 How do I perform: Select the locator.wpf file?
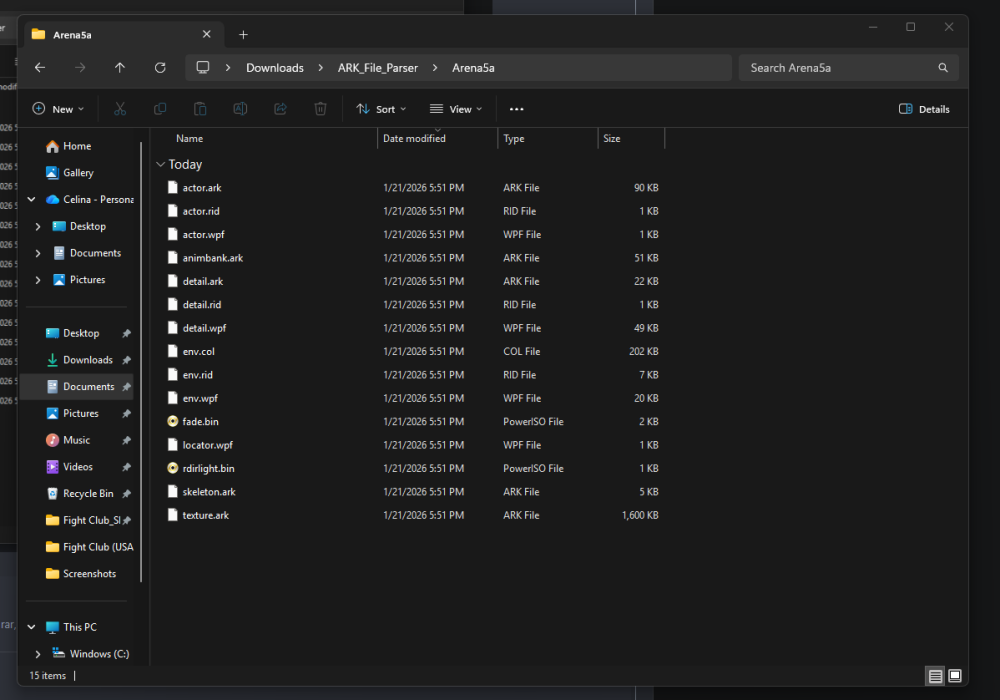coord(207,445)
